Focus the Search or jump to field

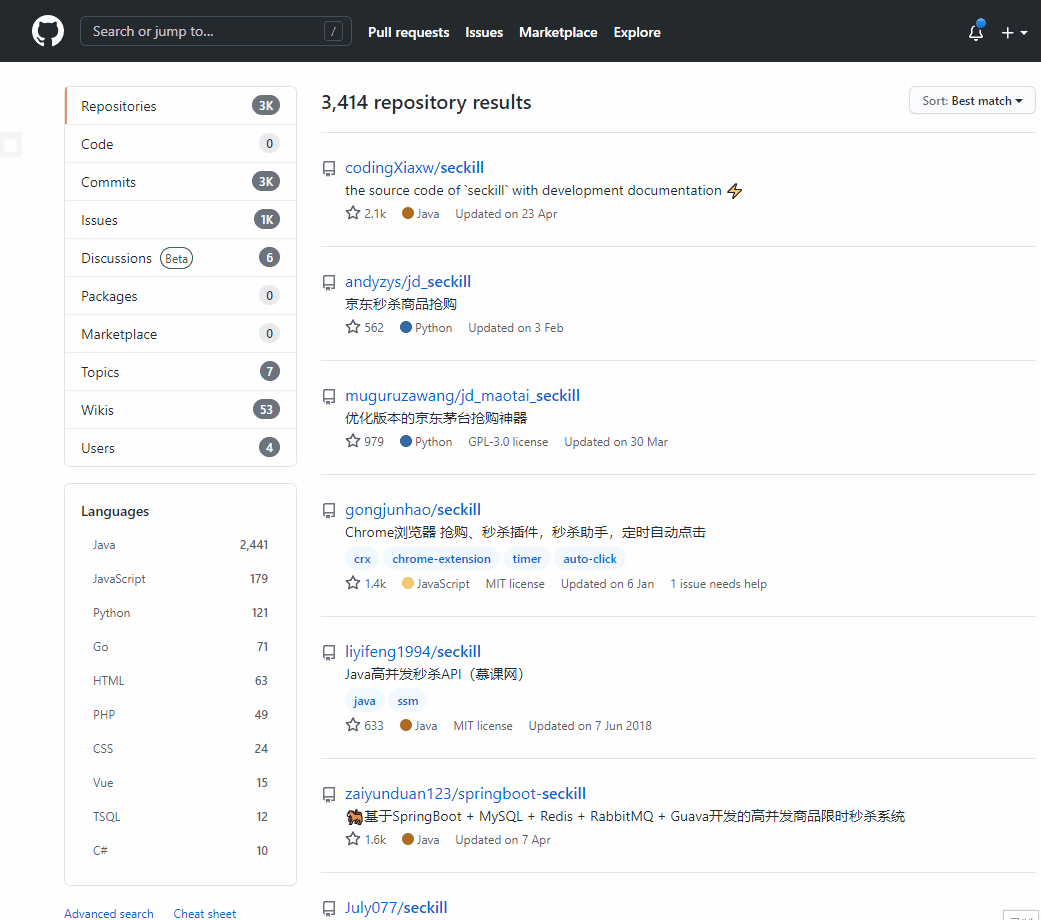tap(205, 32)
